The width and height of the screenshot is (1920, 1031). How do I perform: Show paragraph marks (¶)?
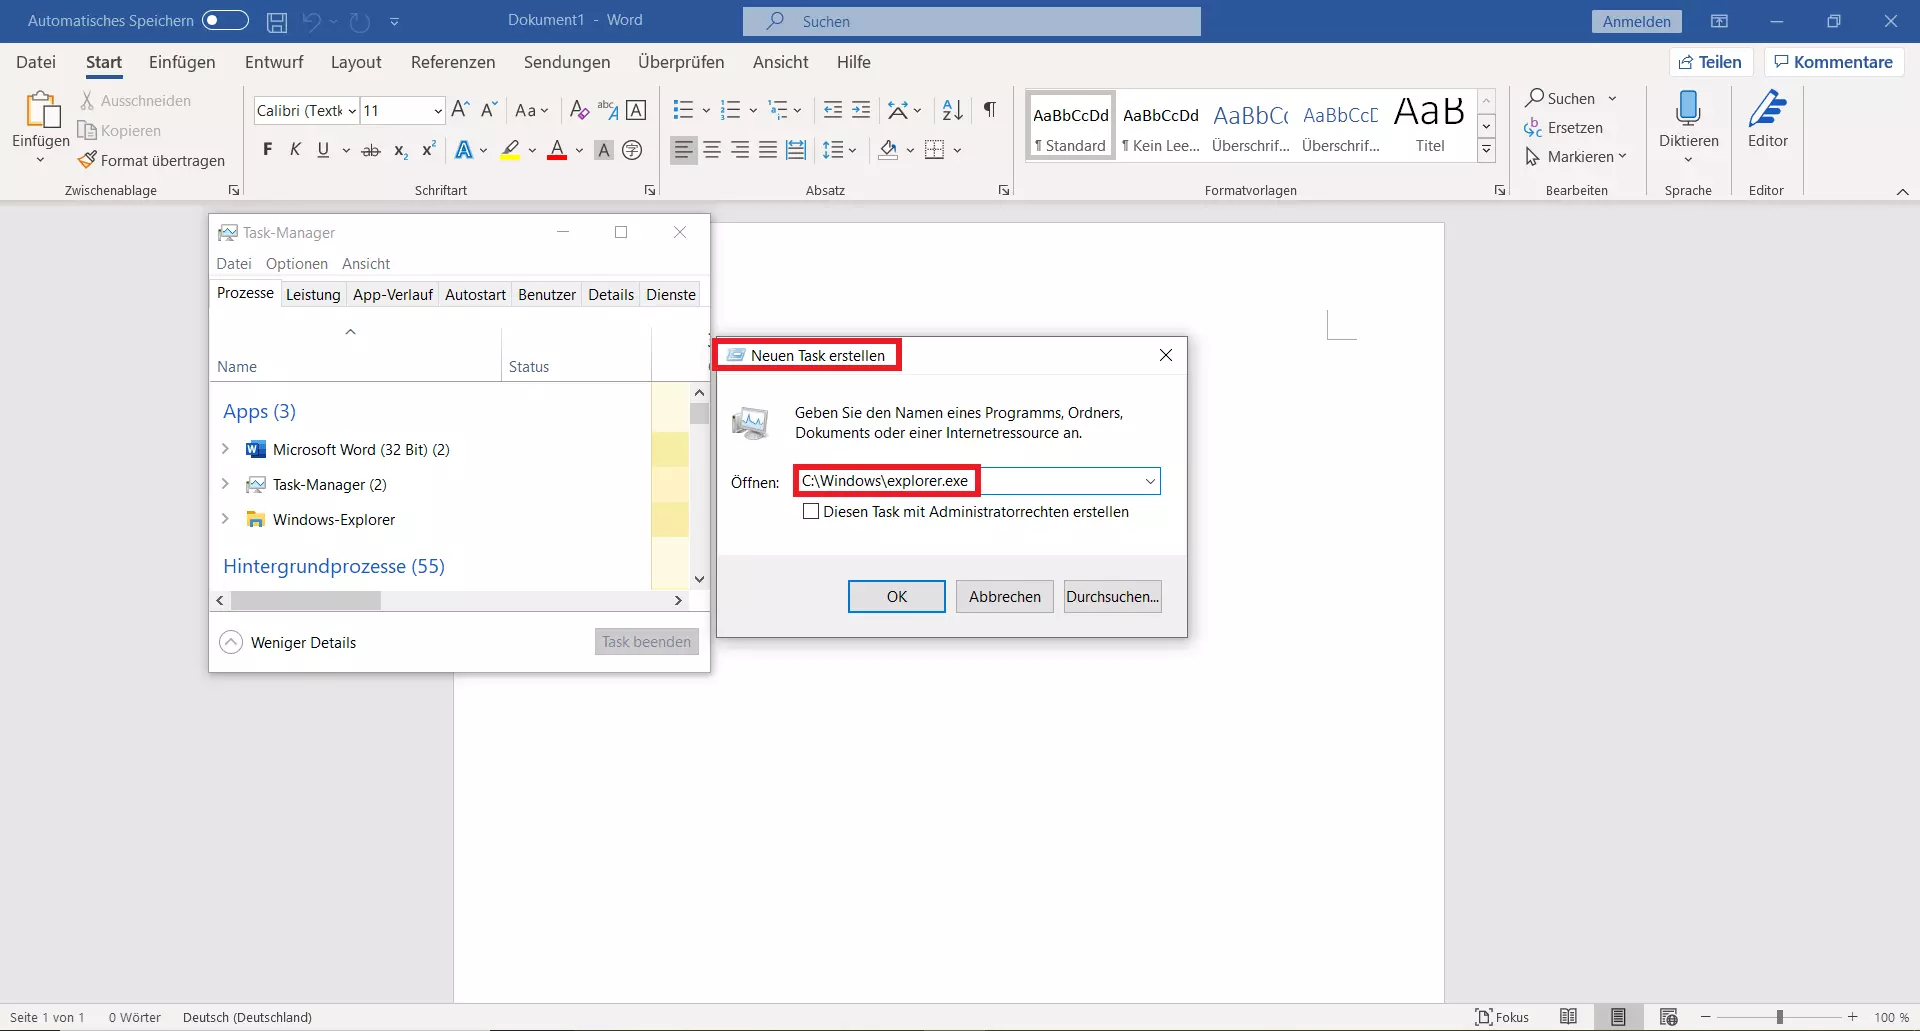[989, 110]
